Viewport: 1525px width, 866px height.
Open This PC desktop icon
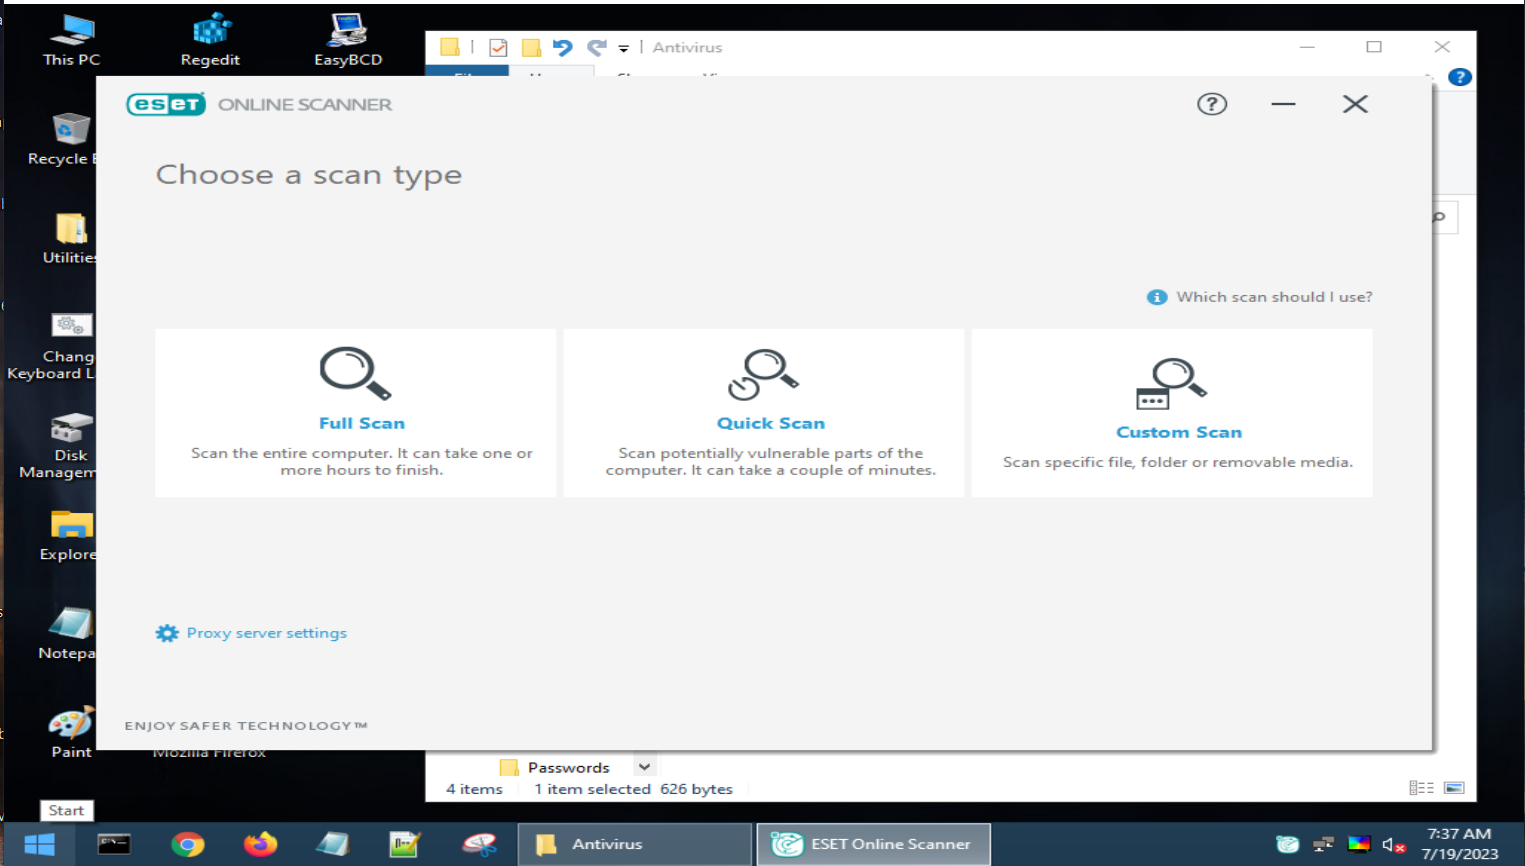[72, 40]
